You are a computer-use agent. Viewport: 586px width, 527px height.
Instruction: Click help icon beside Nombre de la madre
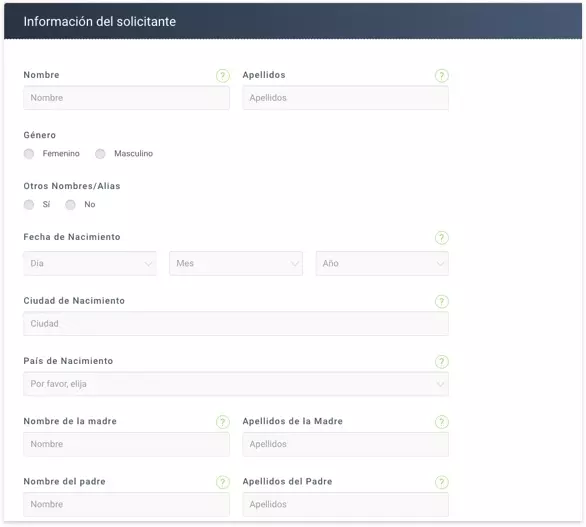click(222, 422)
